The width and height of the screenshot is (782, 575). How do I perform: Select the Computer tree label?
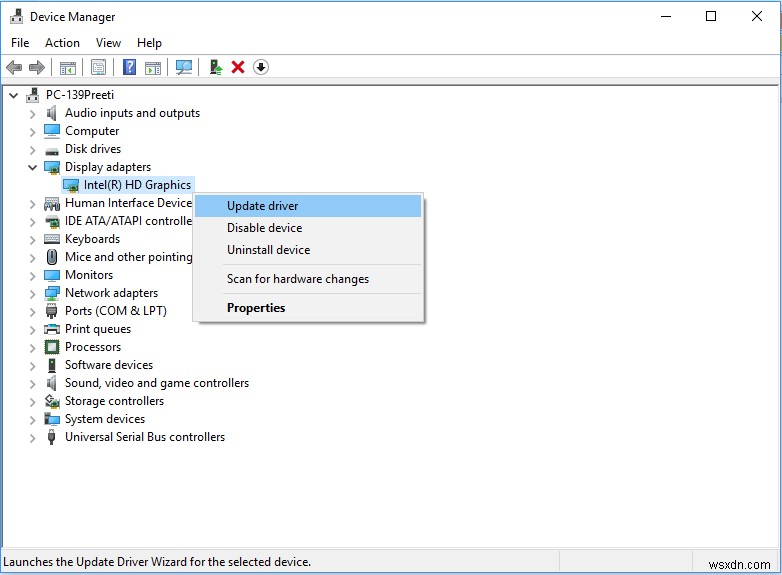click(x=92, y=131)
